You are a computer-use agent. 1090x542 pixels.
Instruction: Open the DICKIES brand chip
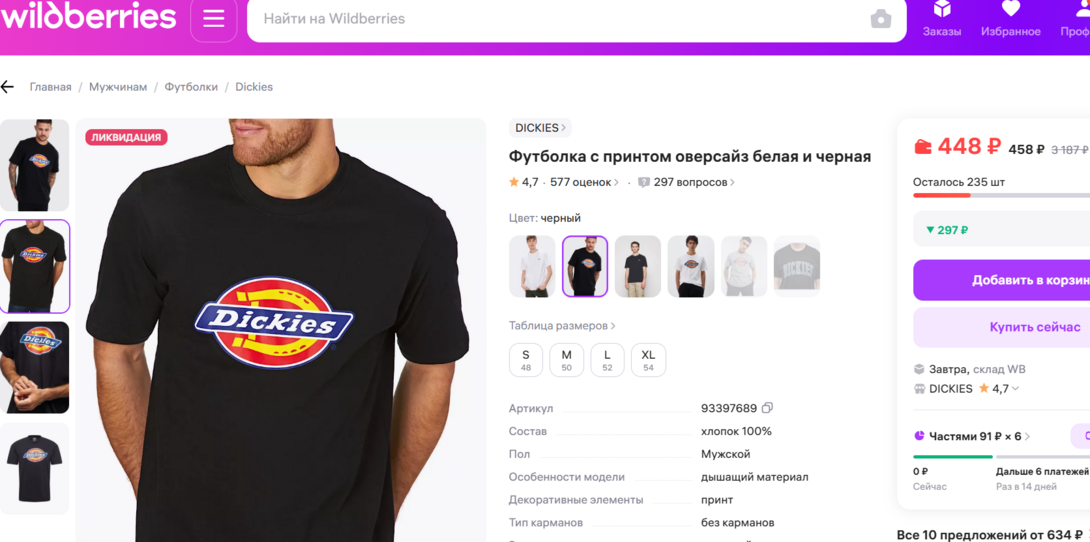pyautogui.click(x=540, y=128)
